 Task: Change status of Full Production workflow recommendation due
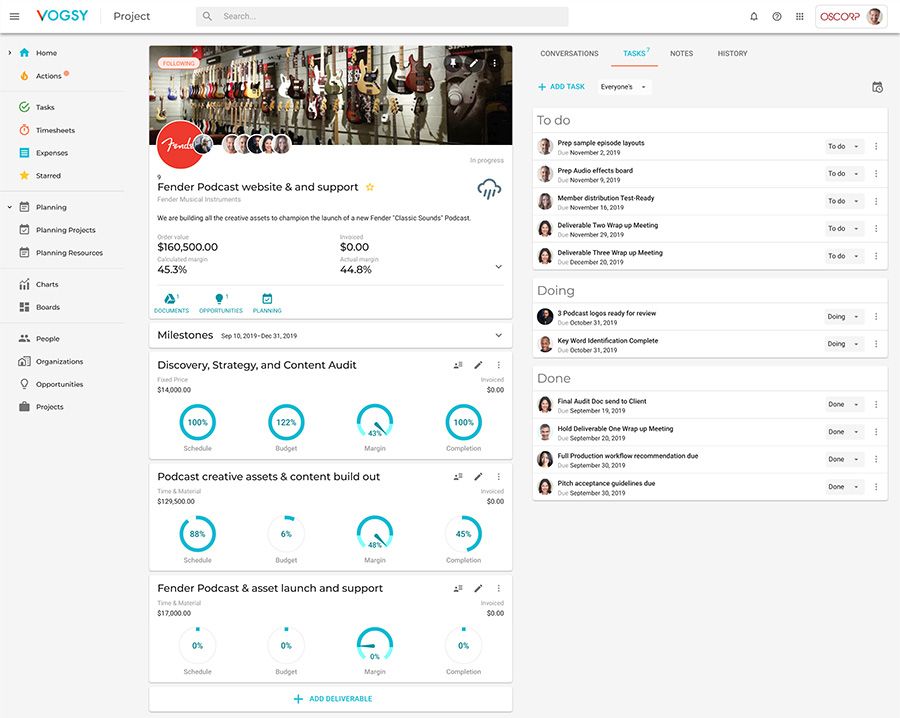(844, 459)
